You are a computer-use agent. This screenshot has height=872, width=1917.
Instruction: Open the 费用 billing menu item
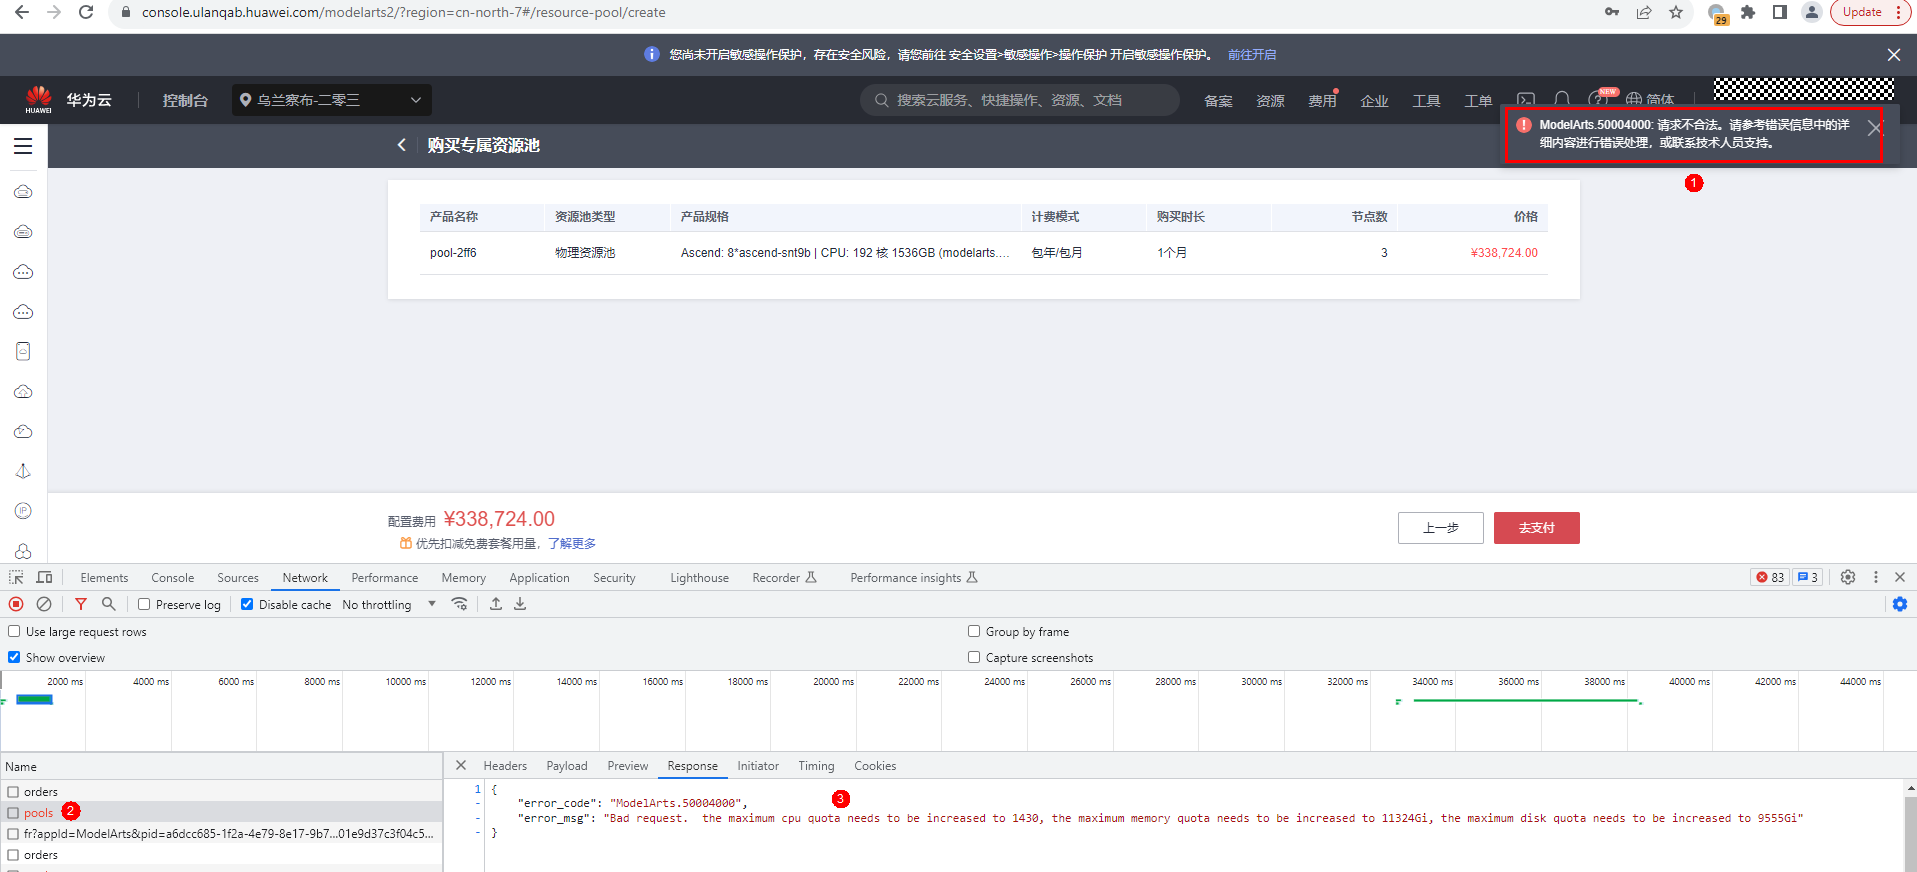1322,100
